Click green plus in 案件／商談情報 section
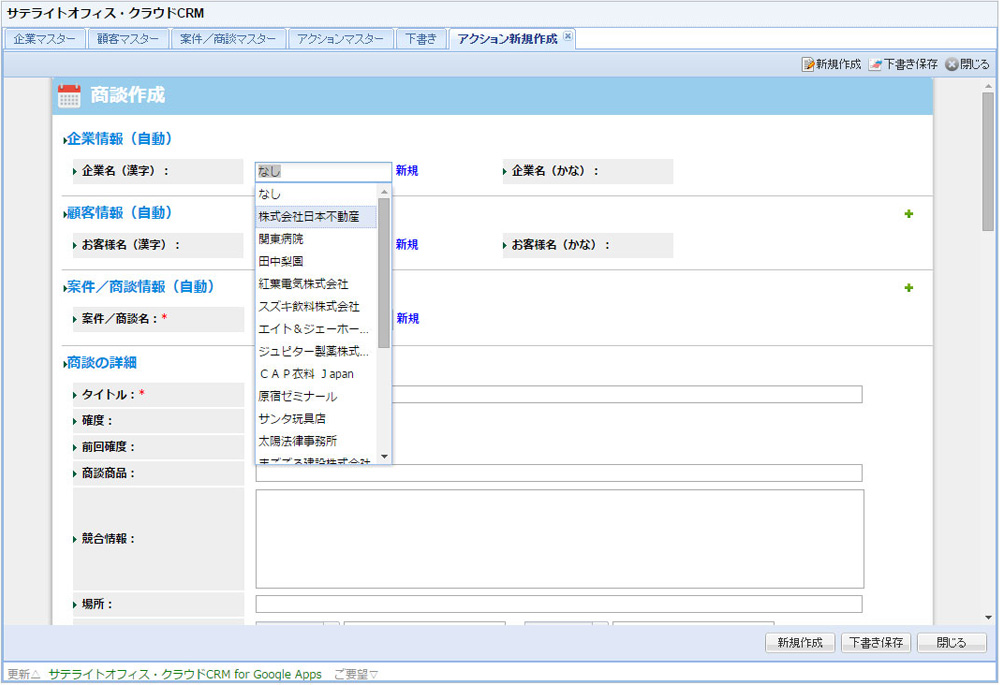1000x685 pixels. tap(908, 288)
